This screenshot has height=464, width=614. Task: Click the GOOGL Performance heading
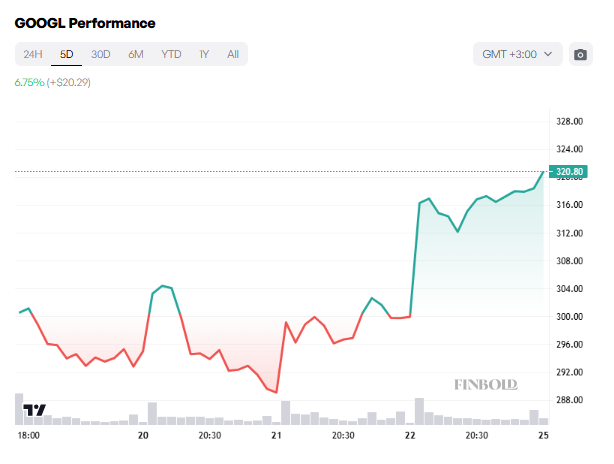(85, 22)
